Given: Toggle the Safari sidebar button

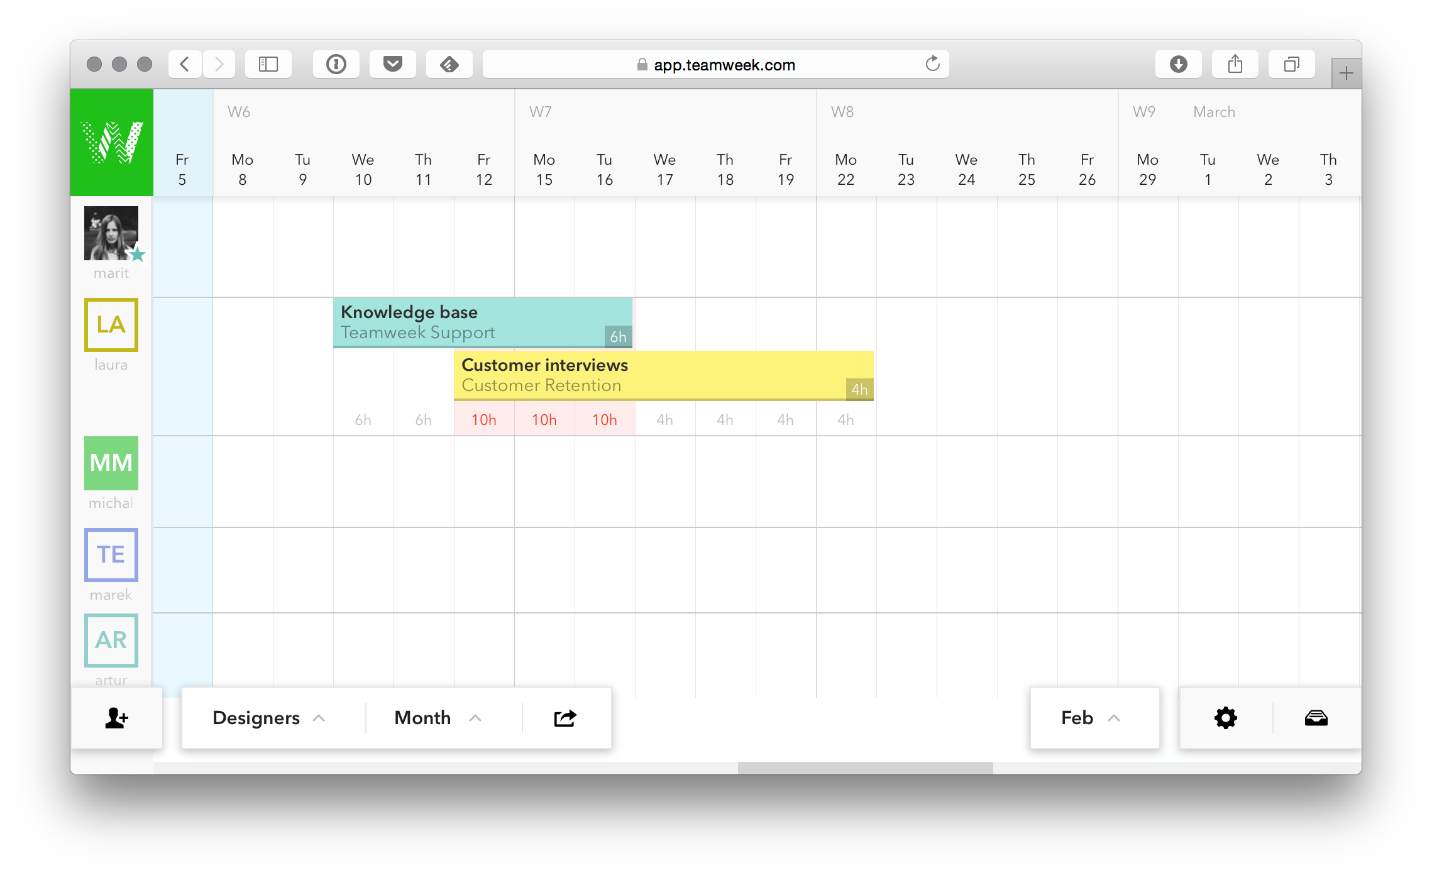Looking at the screenshot, I should (269, 64).
